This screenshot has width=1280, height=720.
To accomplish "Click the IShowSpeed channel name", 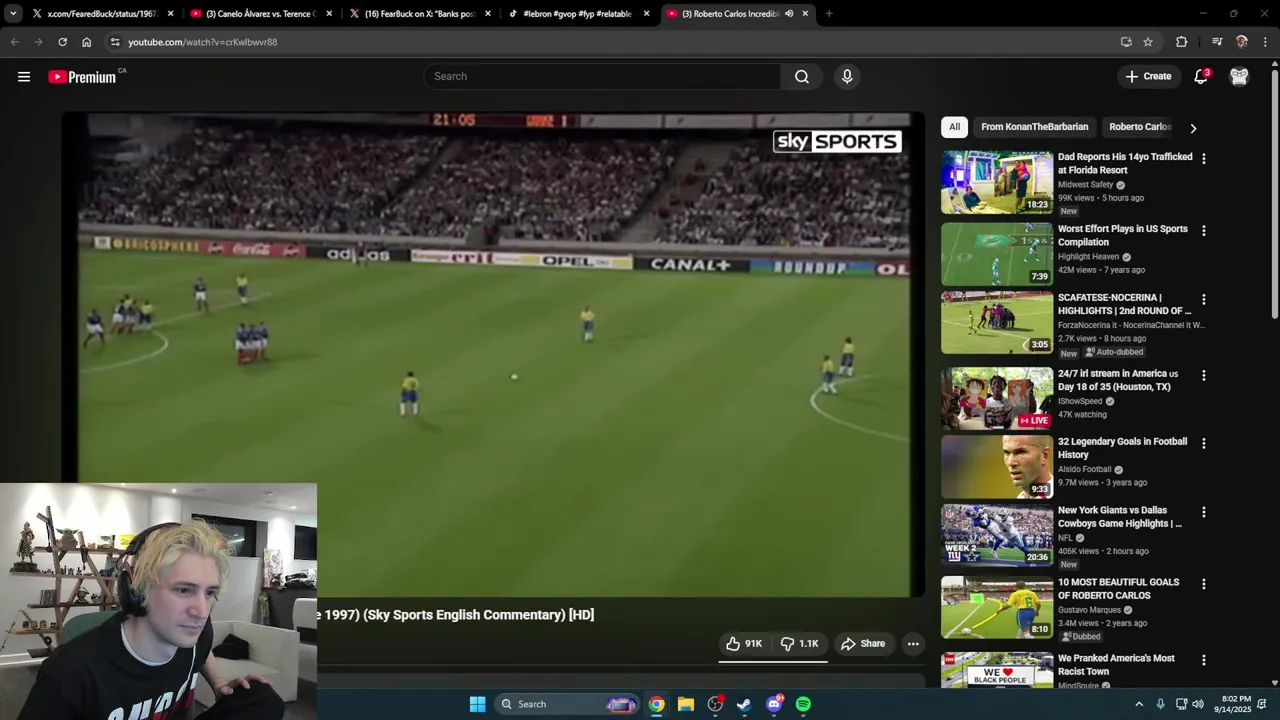I will point(1080,402).
